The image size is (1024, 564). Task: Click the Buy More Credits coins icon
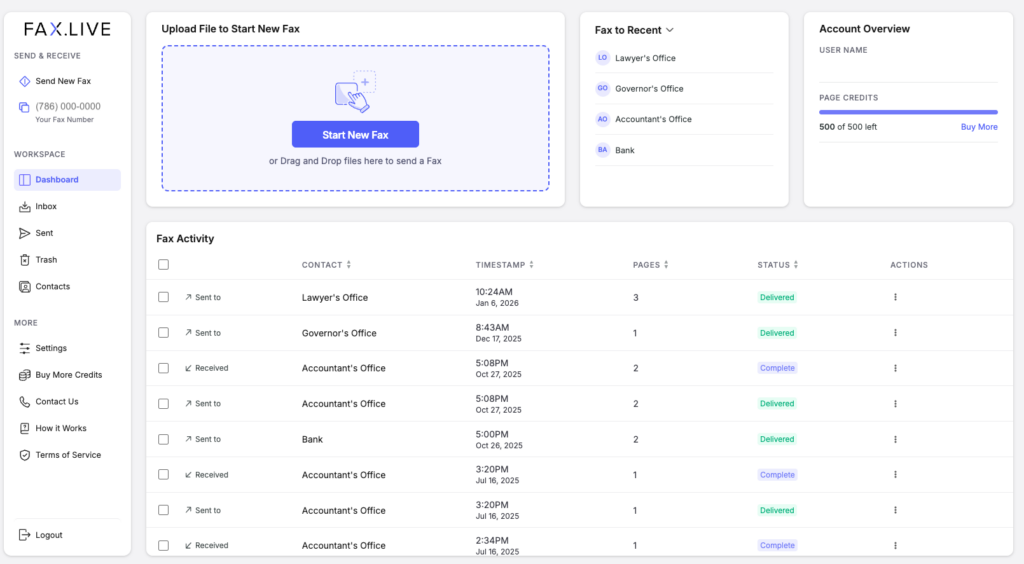tap(25, 375)
